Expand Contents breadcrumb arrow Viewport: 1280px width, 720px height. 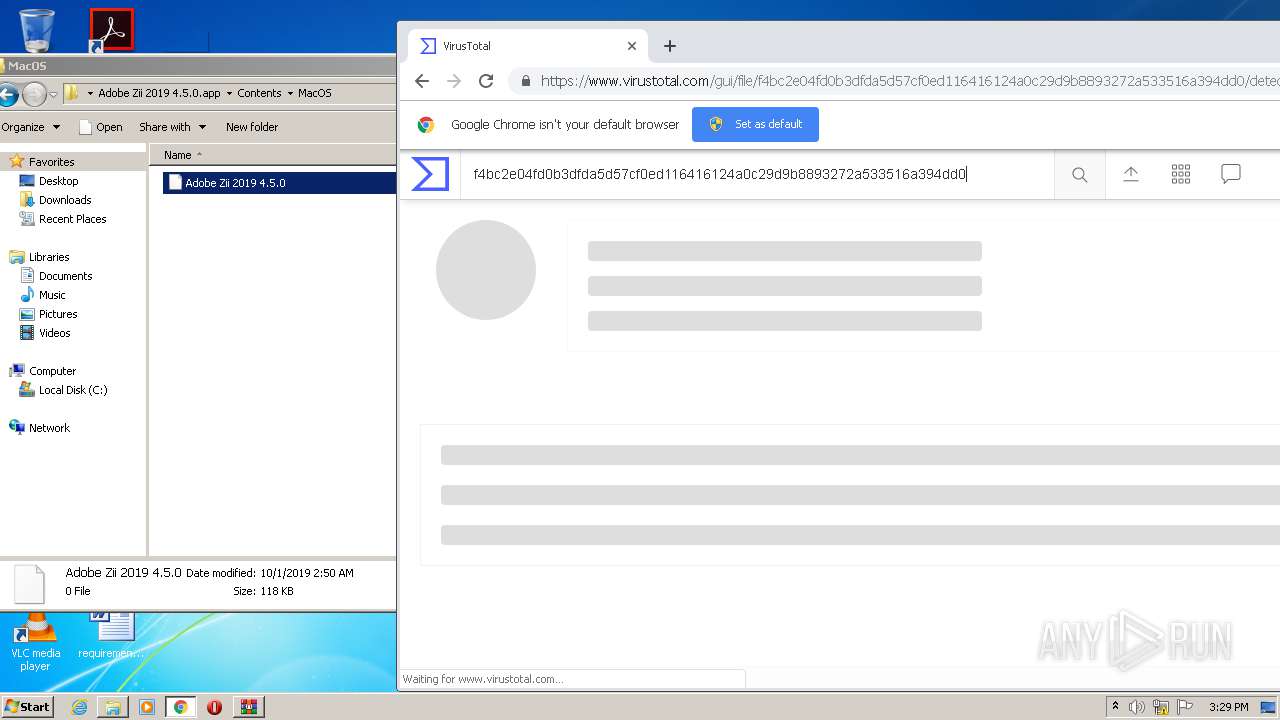(x=289, y=93)
